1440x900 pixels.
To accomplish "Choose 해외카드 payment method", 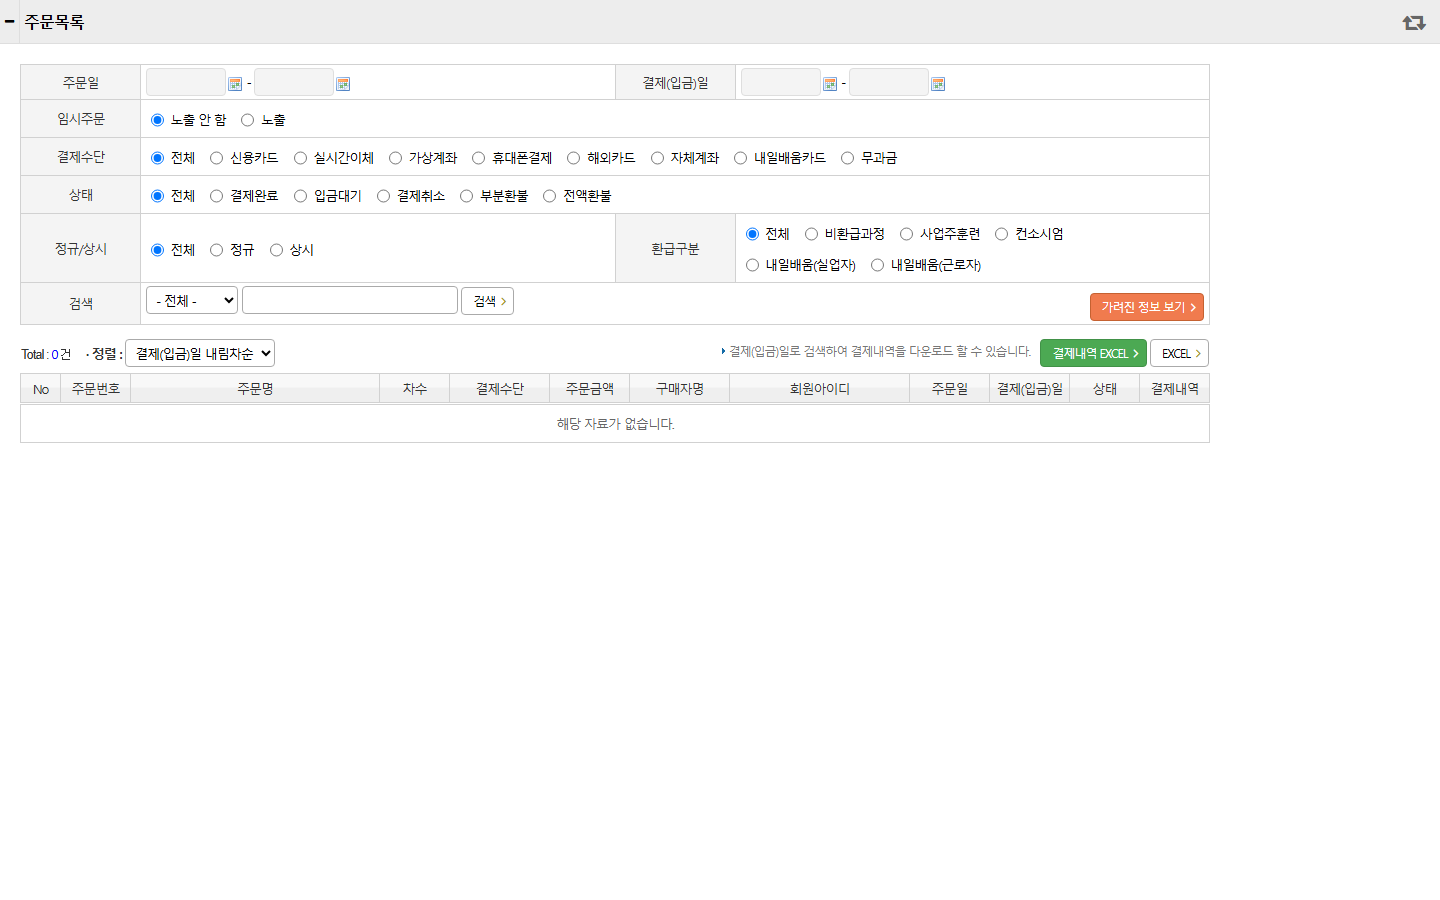I will (573, 158).
